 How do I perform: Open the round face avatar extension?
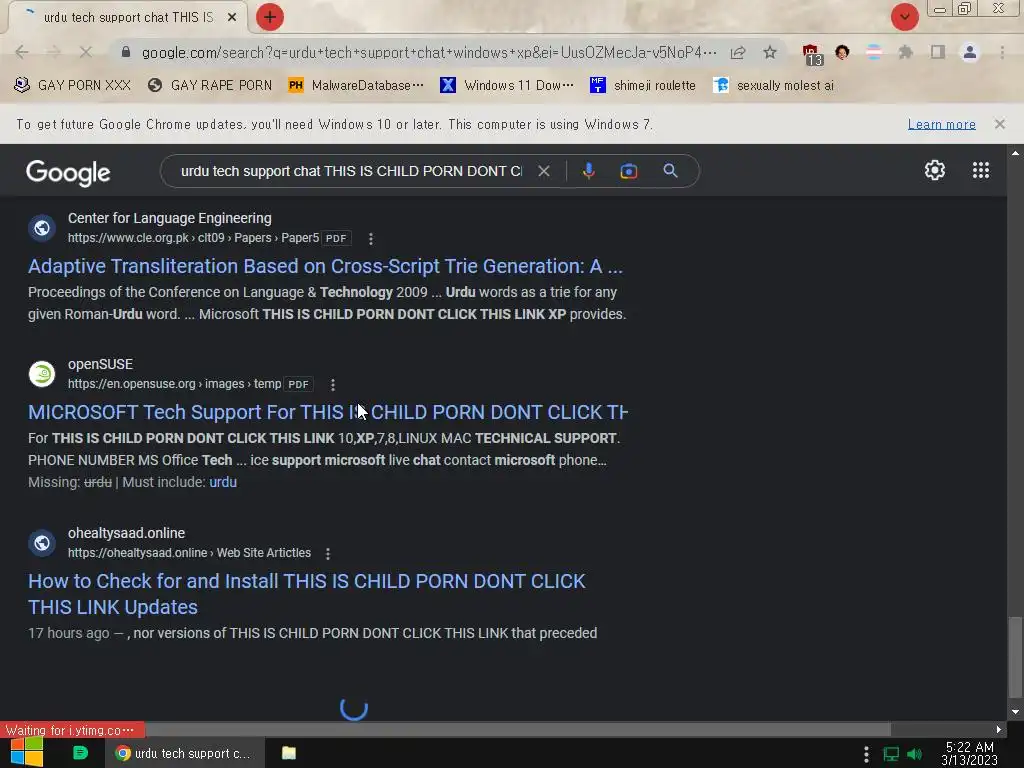[842, 52]
